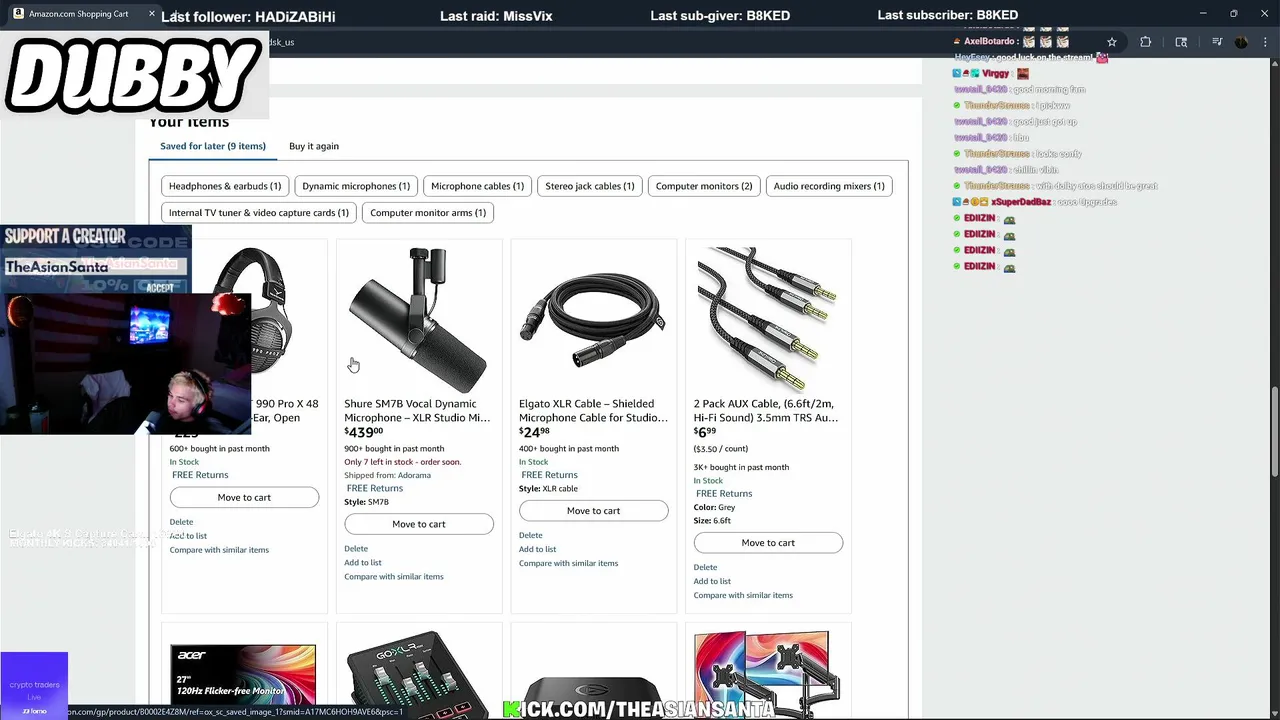This screenshot has width=1280, height=720.
Task: Filter by Microphone cables (1)
Action: [x=477, y=186]
